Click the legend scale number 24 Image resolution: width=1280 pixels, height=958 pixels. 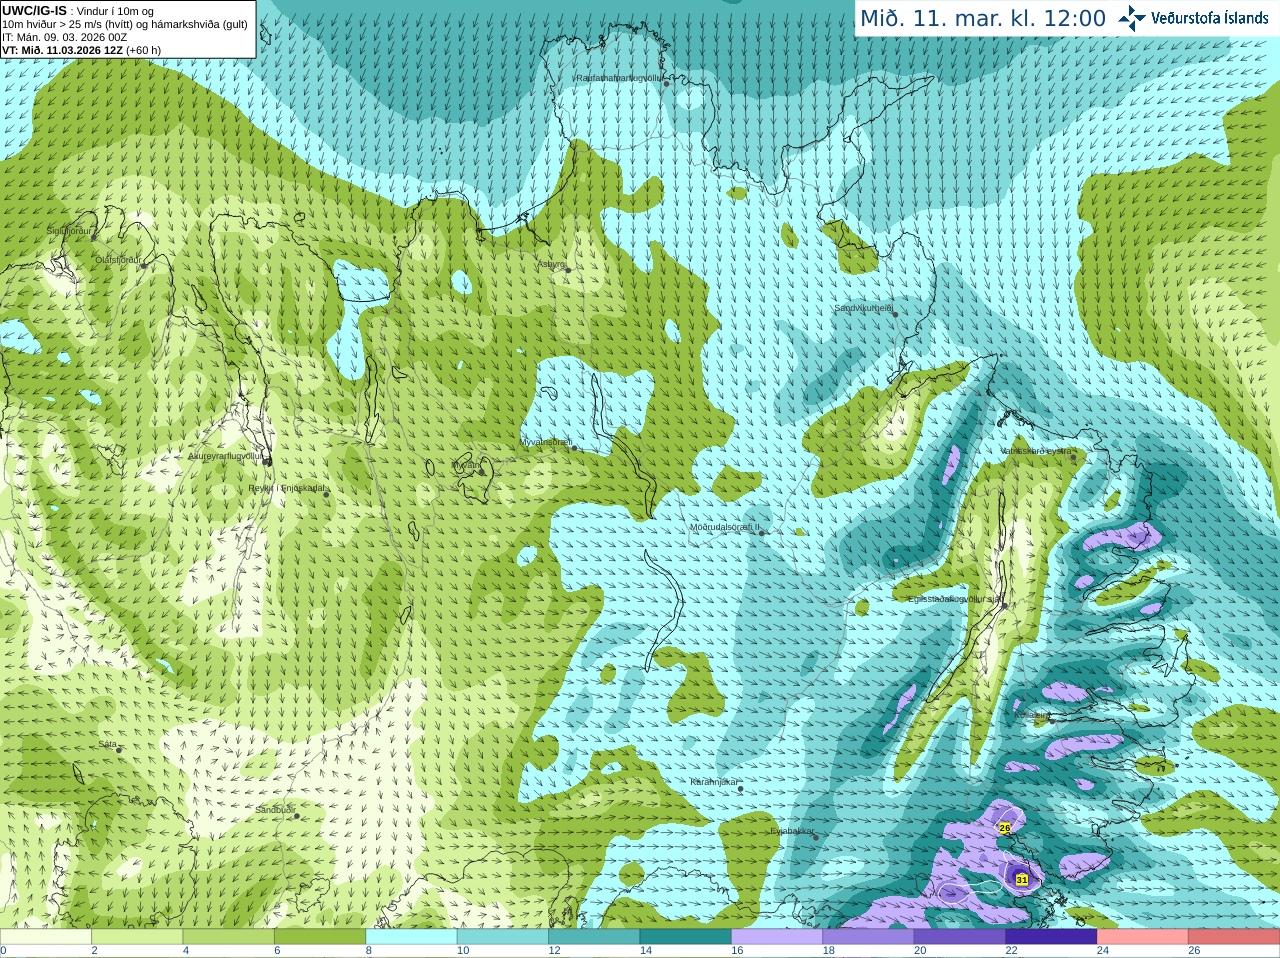pyautogui.click(x=1103, y=951)
